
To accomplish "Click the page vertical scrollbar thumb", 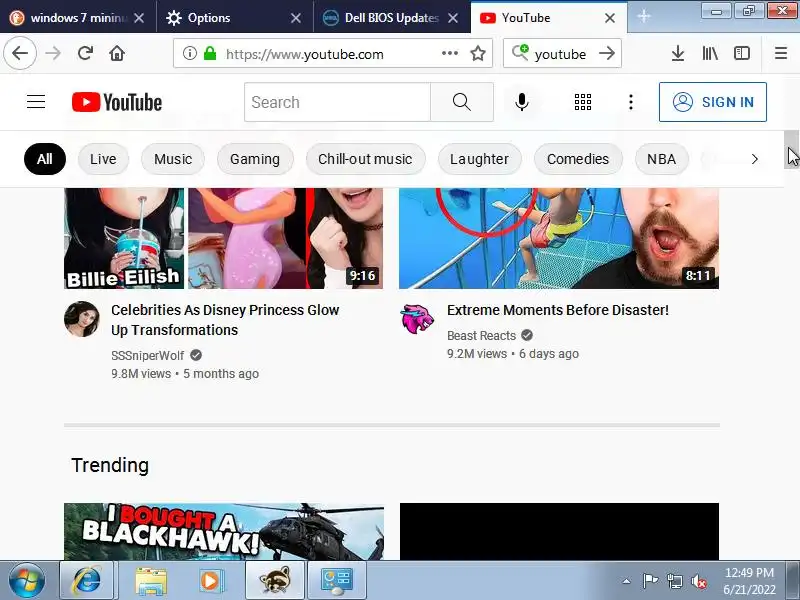I will (x=792, y=149).
